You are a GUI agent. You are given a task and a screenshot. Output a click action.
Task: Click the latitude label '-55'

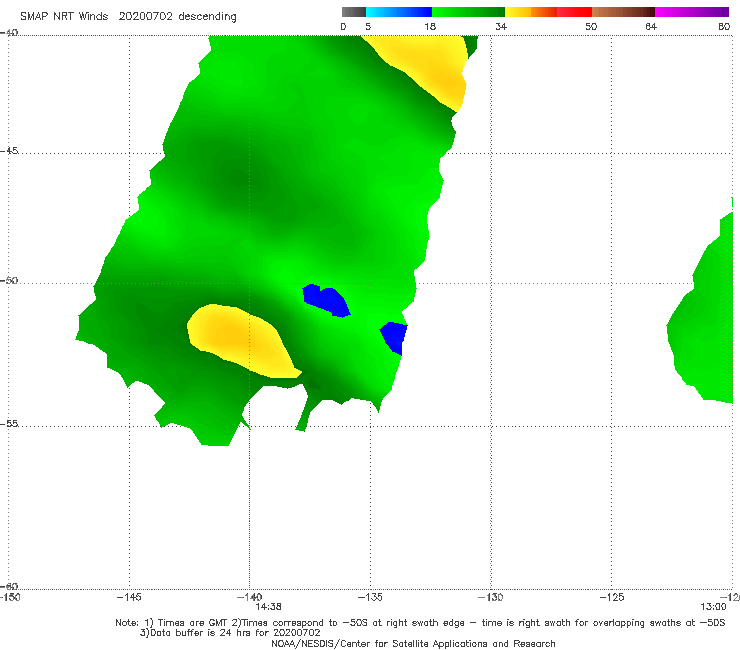9,423
